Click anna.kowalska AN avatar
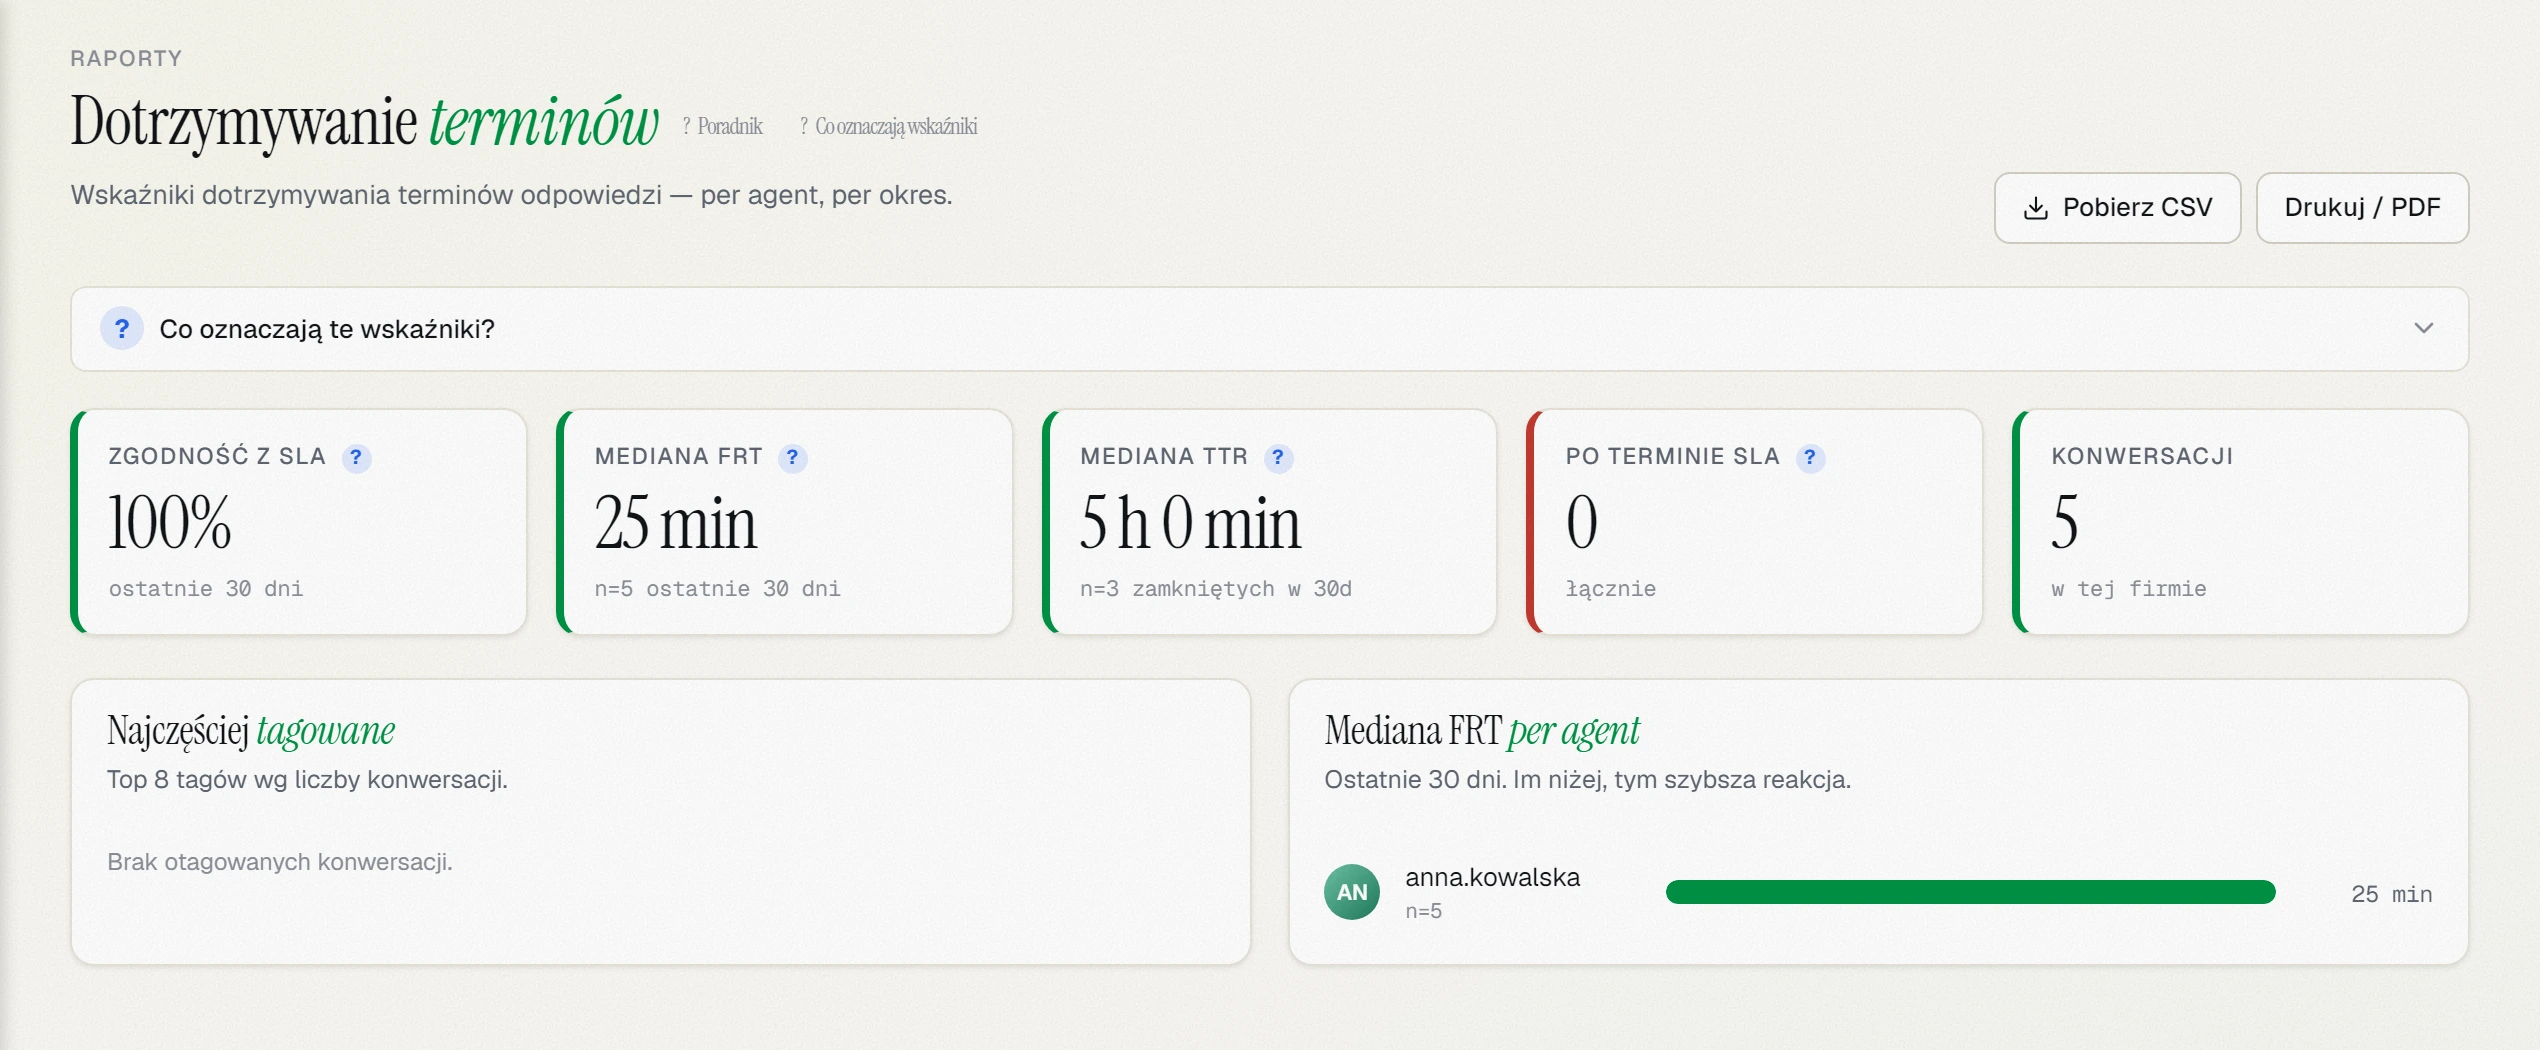The image size is (2540, 1050). click(1352, 892)
